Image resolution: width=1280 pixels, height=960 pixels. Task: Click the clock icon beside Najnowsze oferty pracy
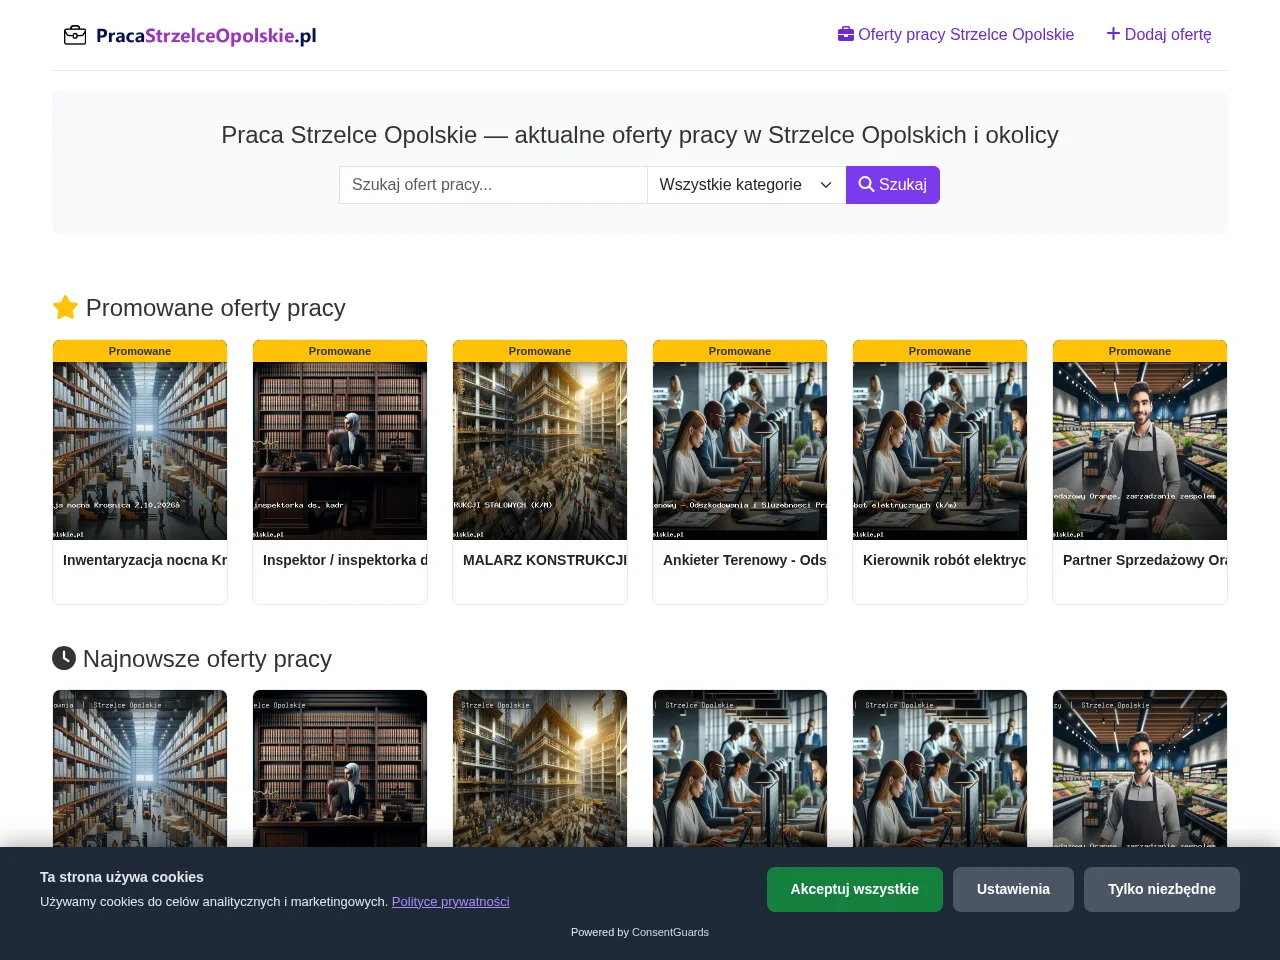tap(64, 658)
